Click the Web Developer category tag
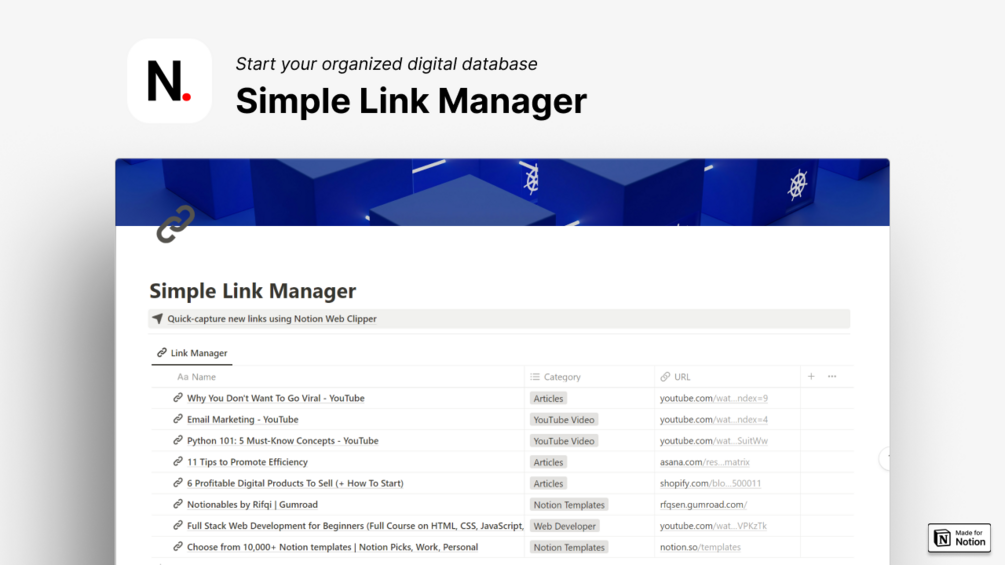Viewport: 1005px width, 565px height. pos(565,526)
